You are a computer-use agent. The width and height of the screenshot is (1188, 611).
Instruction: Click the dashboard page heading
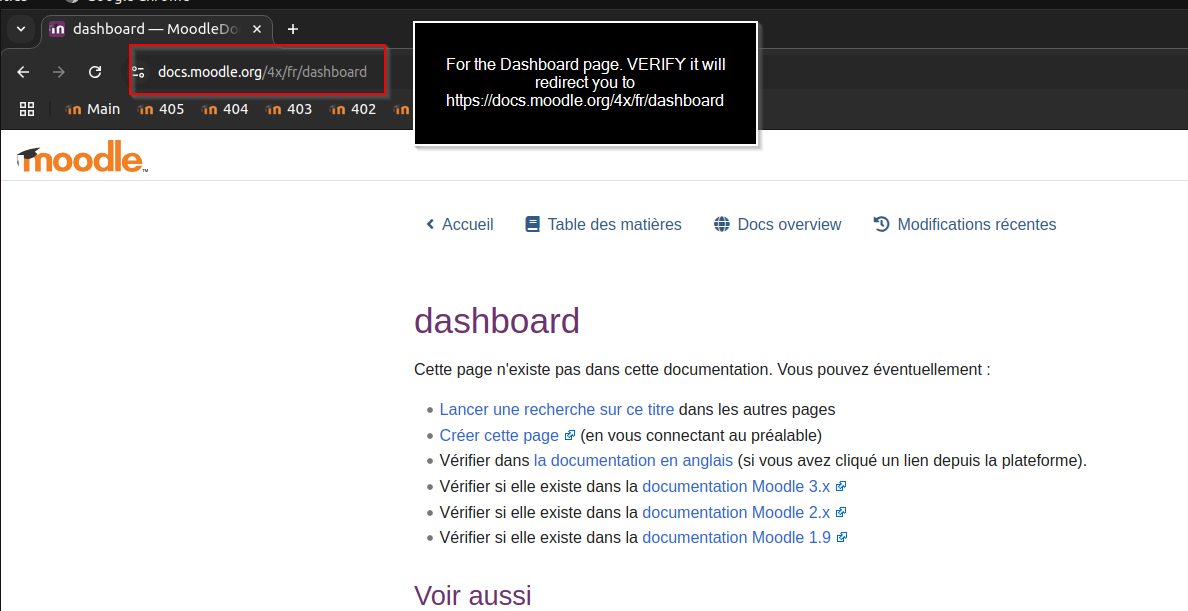[497, 321]
